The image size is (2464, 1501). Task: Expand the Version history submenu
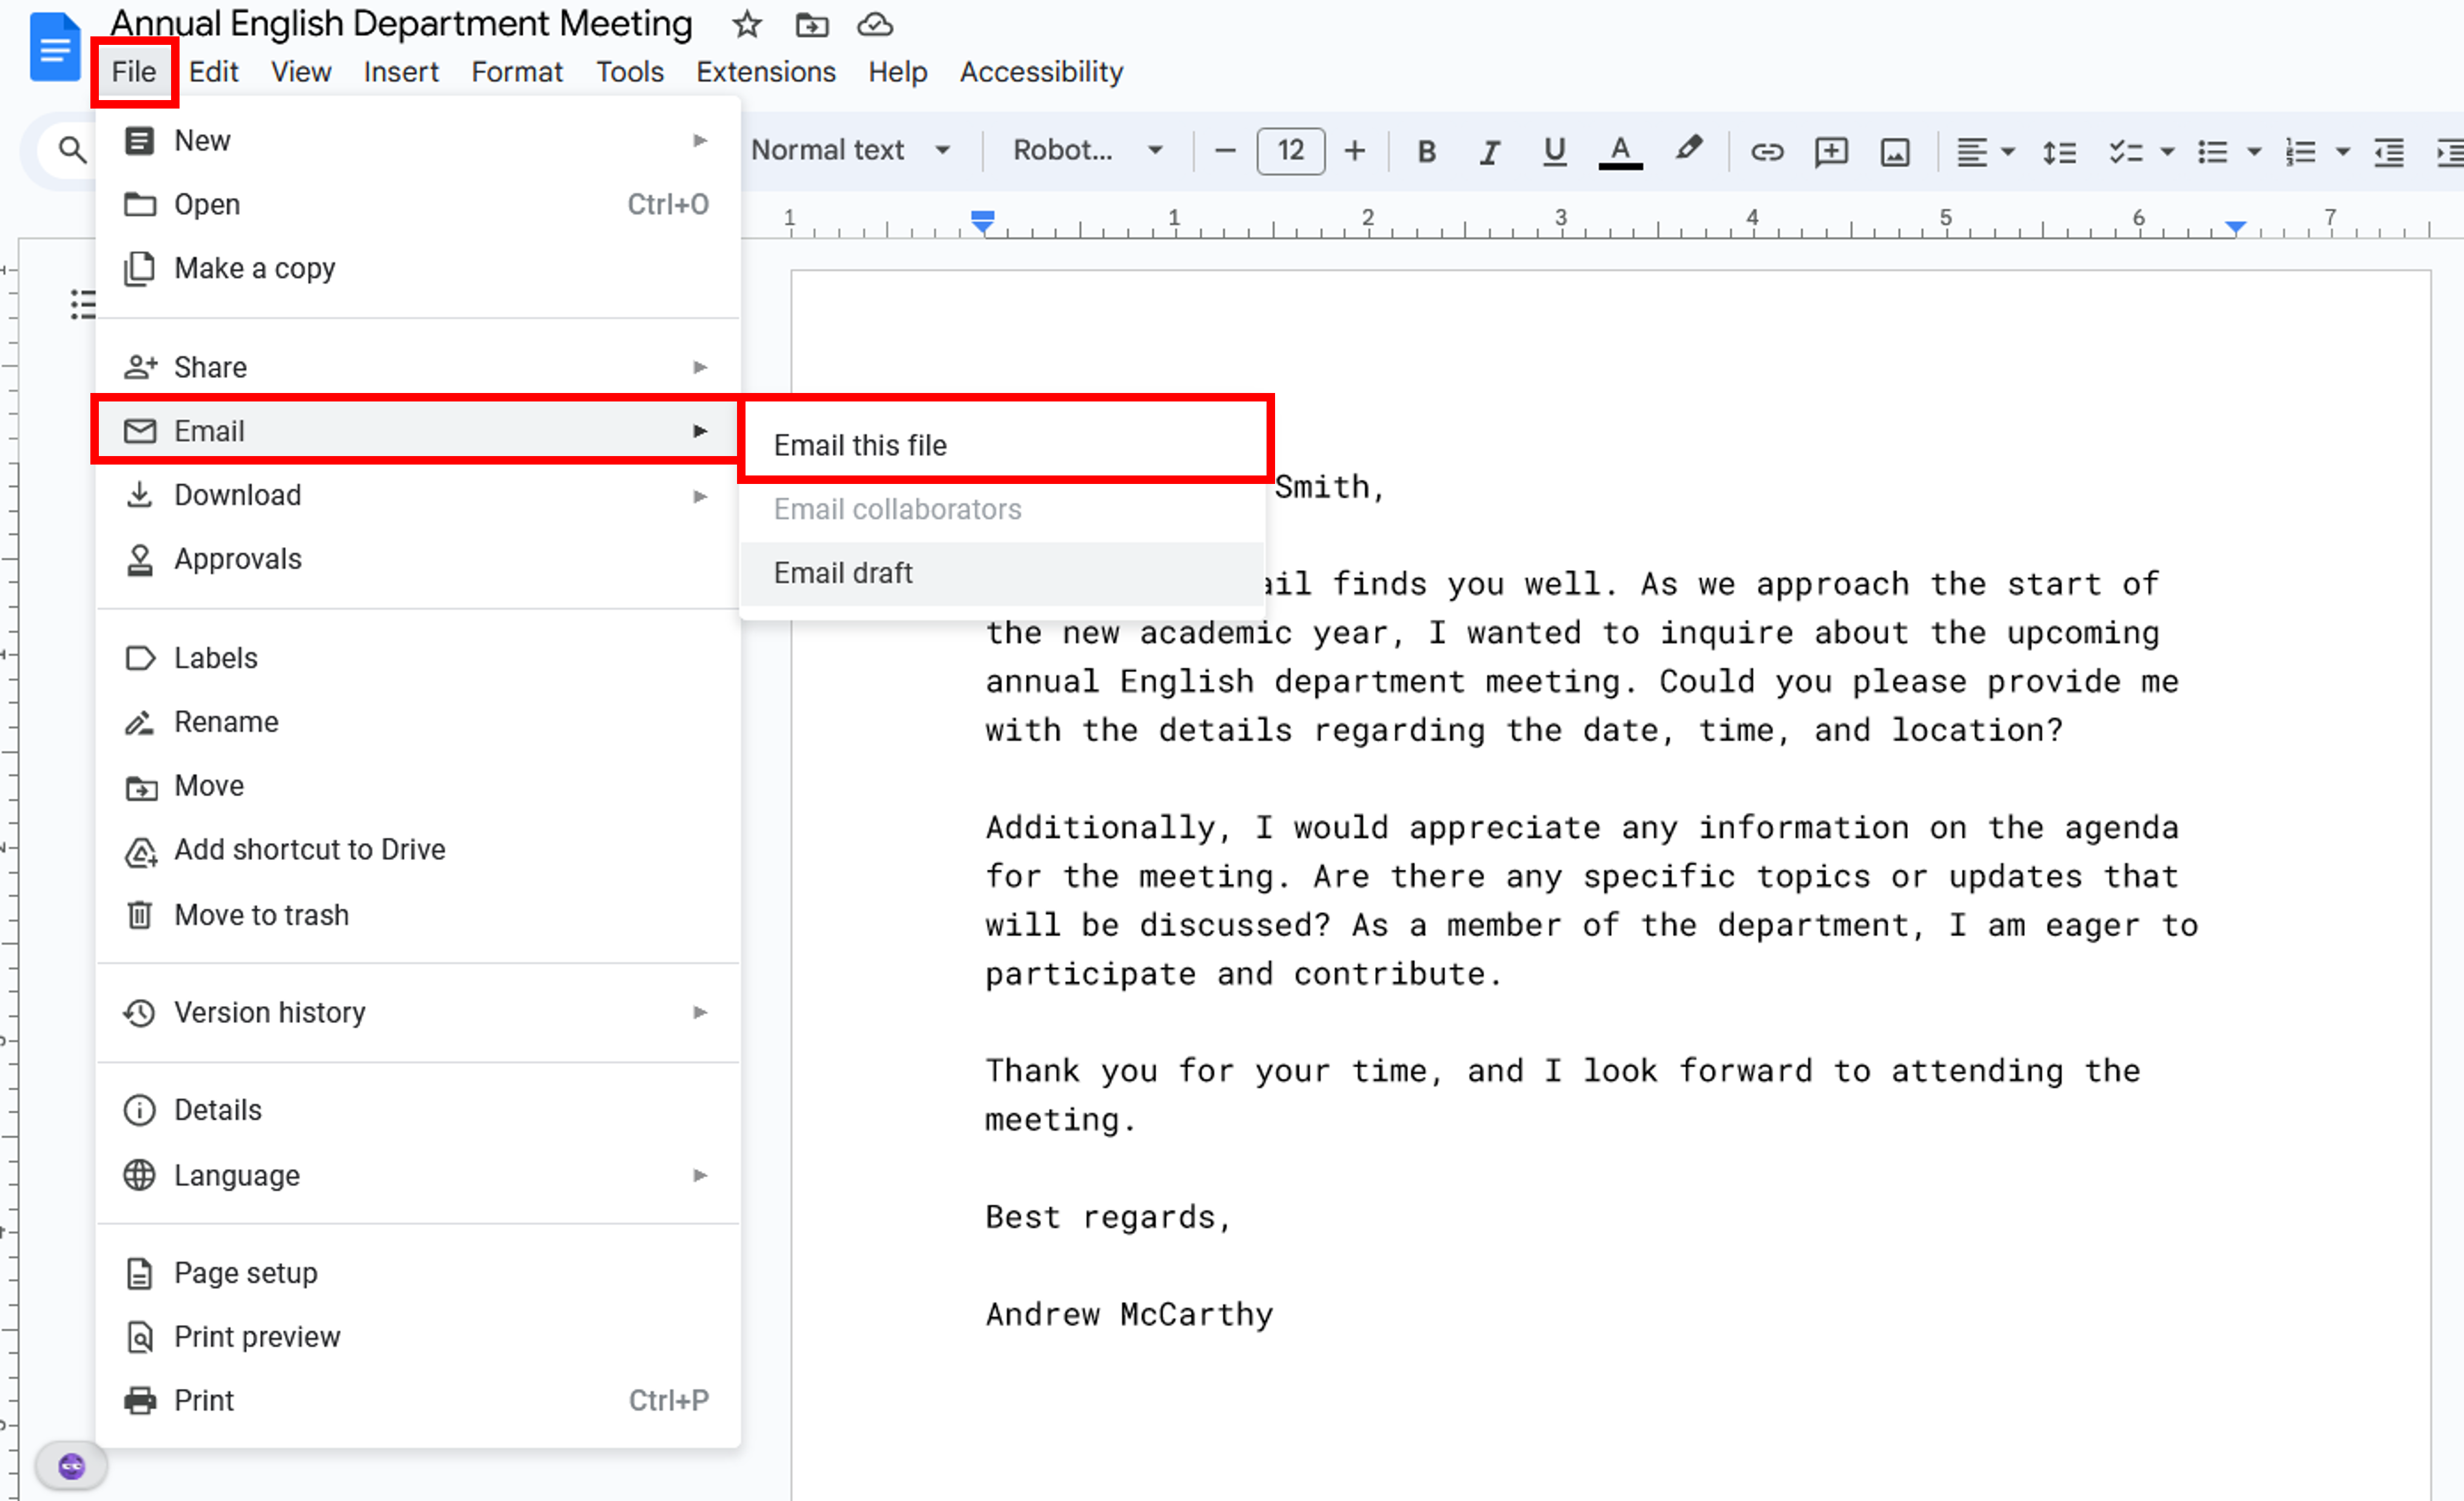click(417, 1013)
